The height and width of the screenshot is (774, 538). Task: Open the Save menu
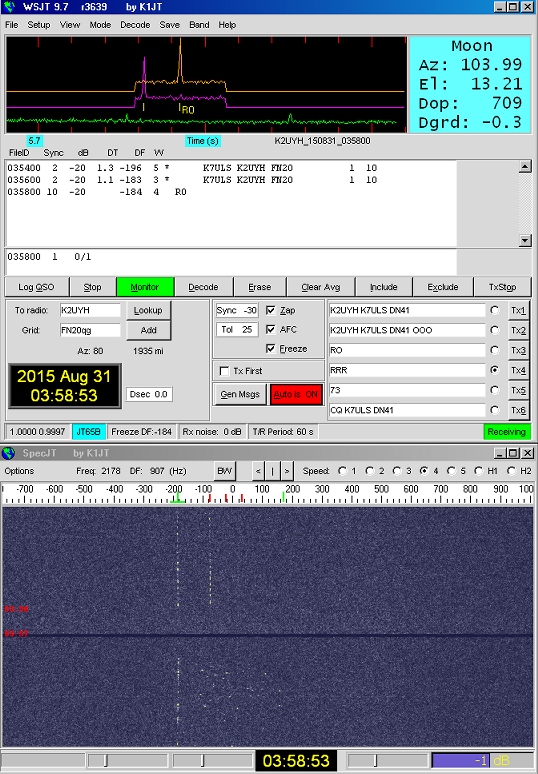click(169, 25)
